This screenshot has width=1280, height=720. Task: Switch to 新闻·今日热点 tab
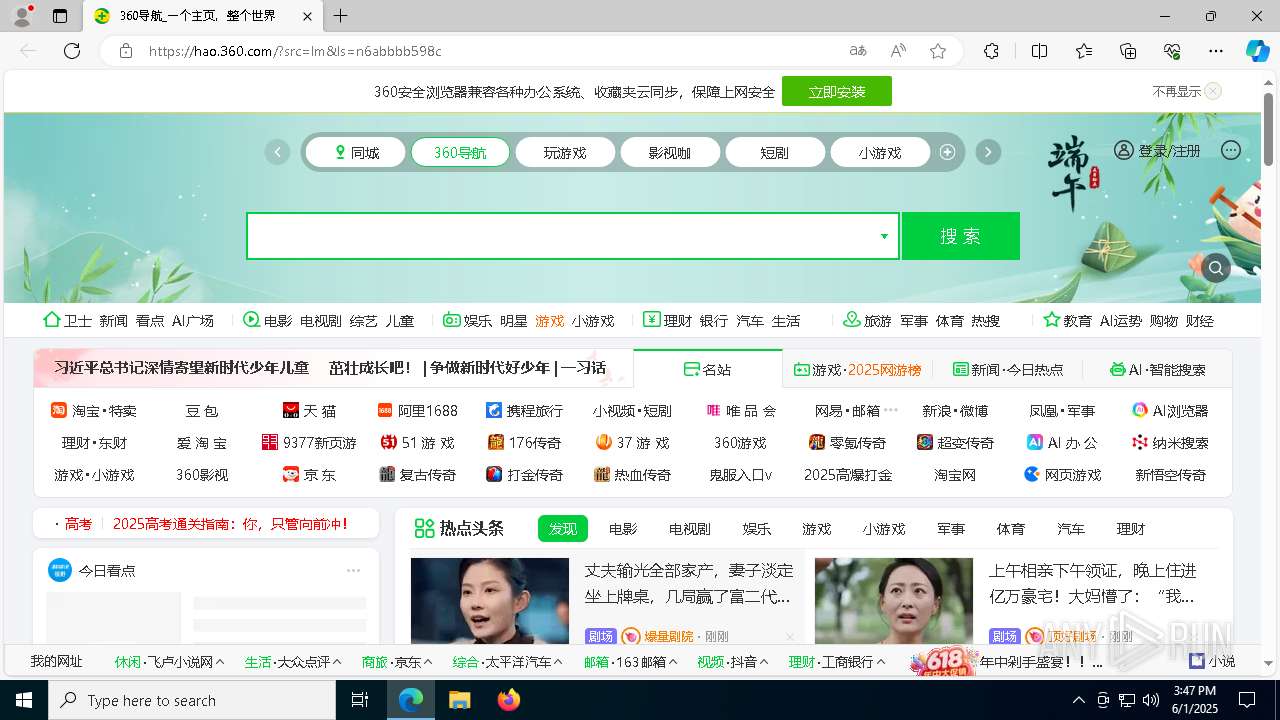(x=1008, y=369)
